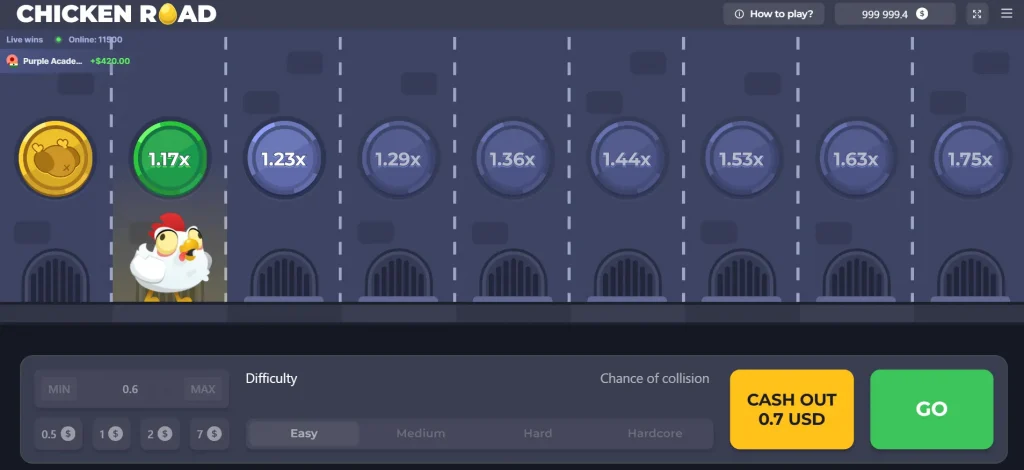Cash out 0.7 USD

click(791, 409)
